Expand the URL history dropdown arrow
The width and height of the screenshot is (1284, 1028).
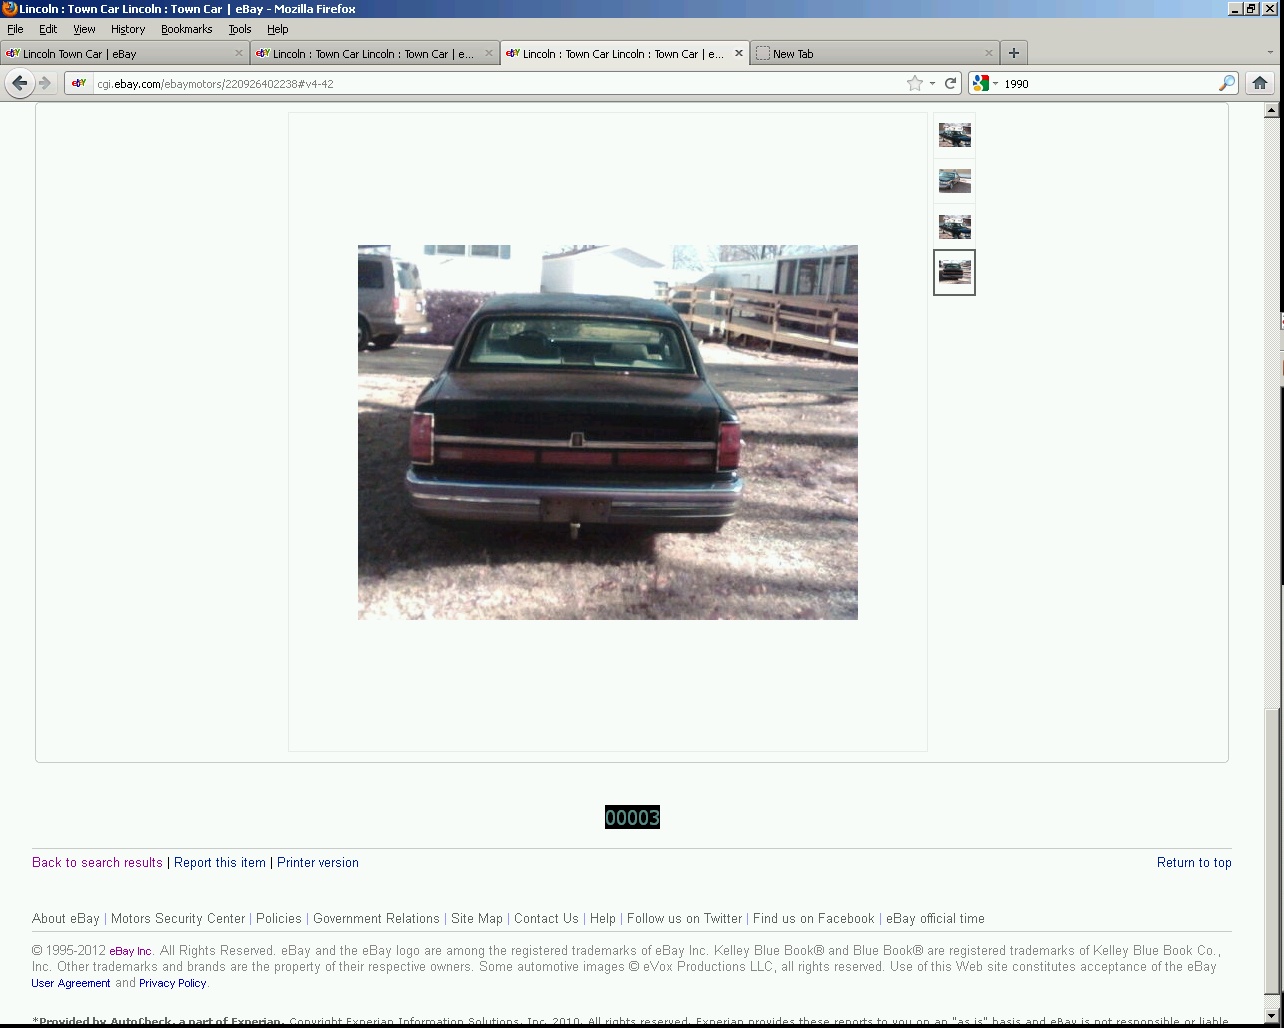point(932,84)
